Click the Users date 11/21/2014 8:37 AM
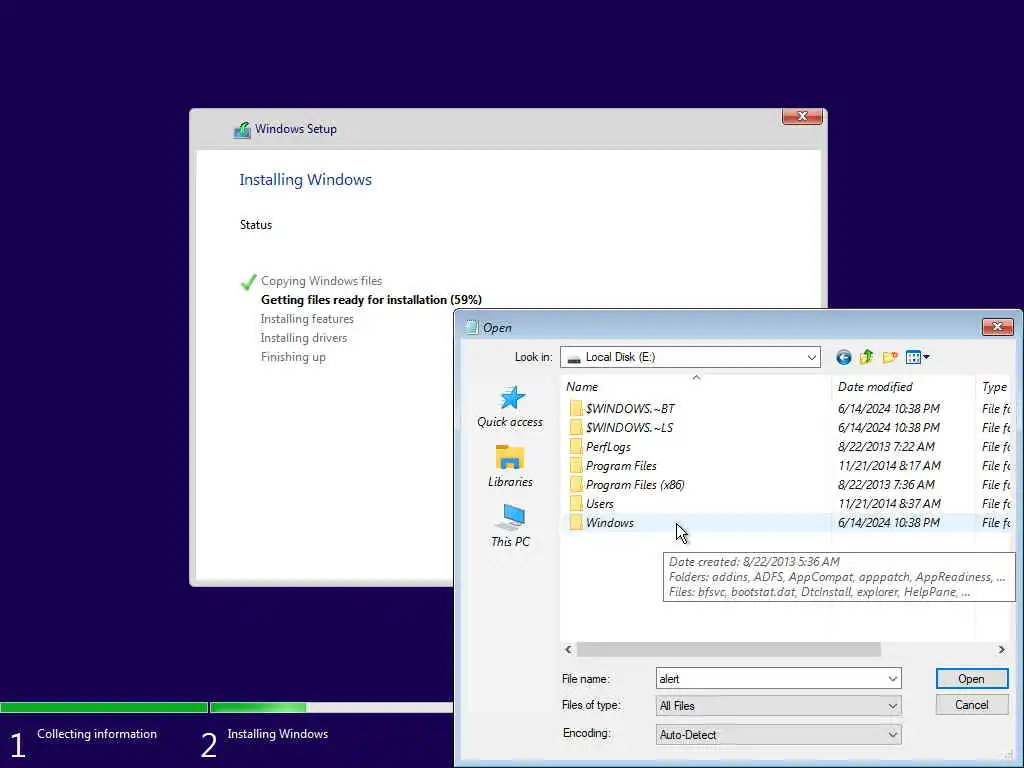1024x768 pixels. click(x=889, y=504)
